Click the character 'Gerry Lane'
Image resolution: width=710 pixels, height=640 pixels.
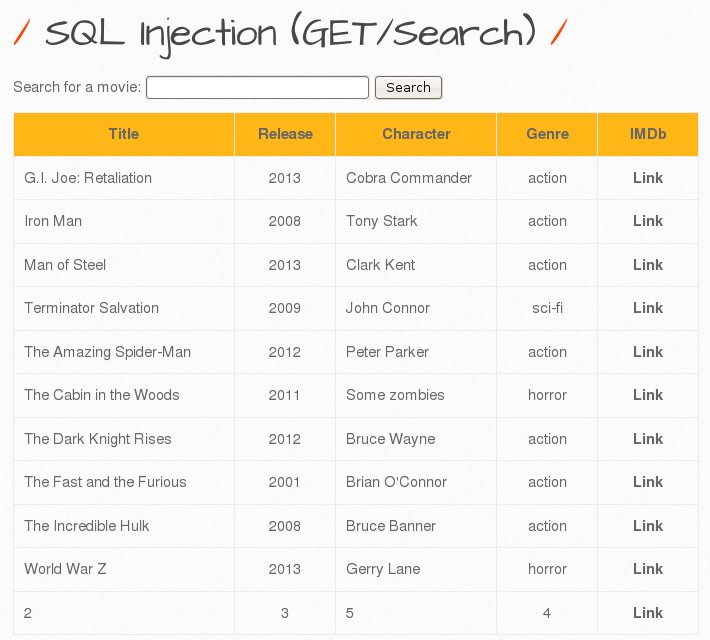click(383, 569)
